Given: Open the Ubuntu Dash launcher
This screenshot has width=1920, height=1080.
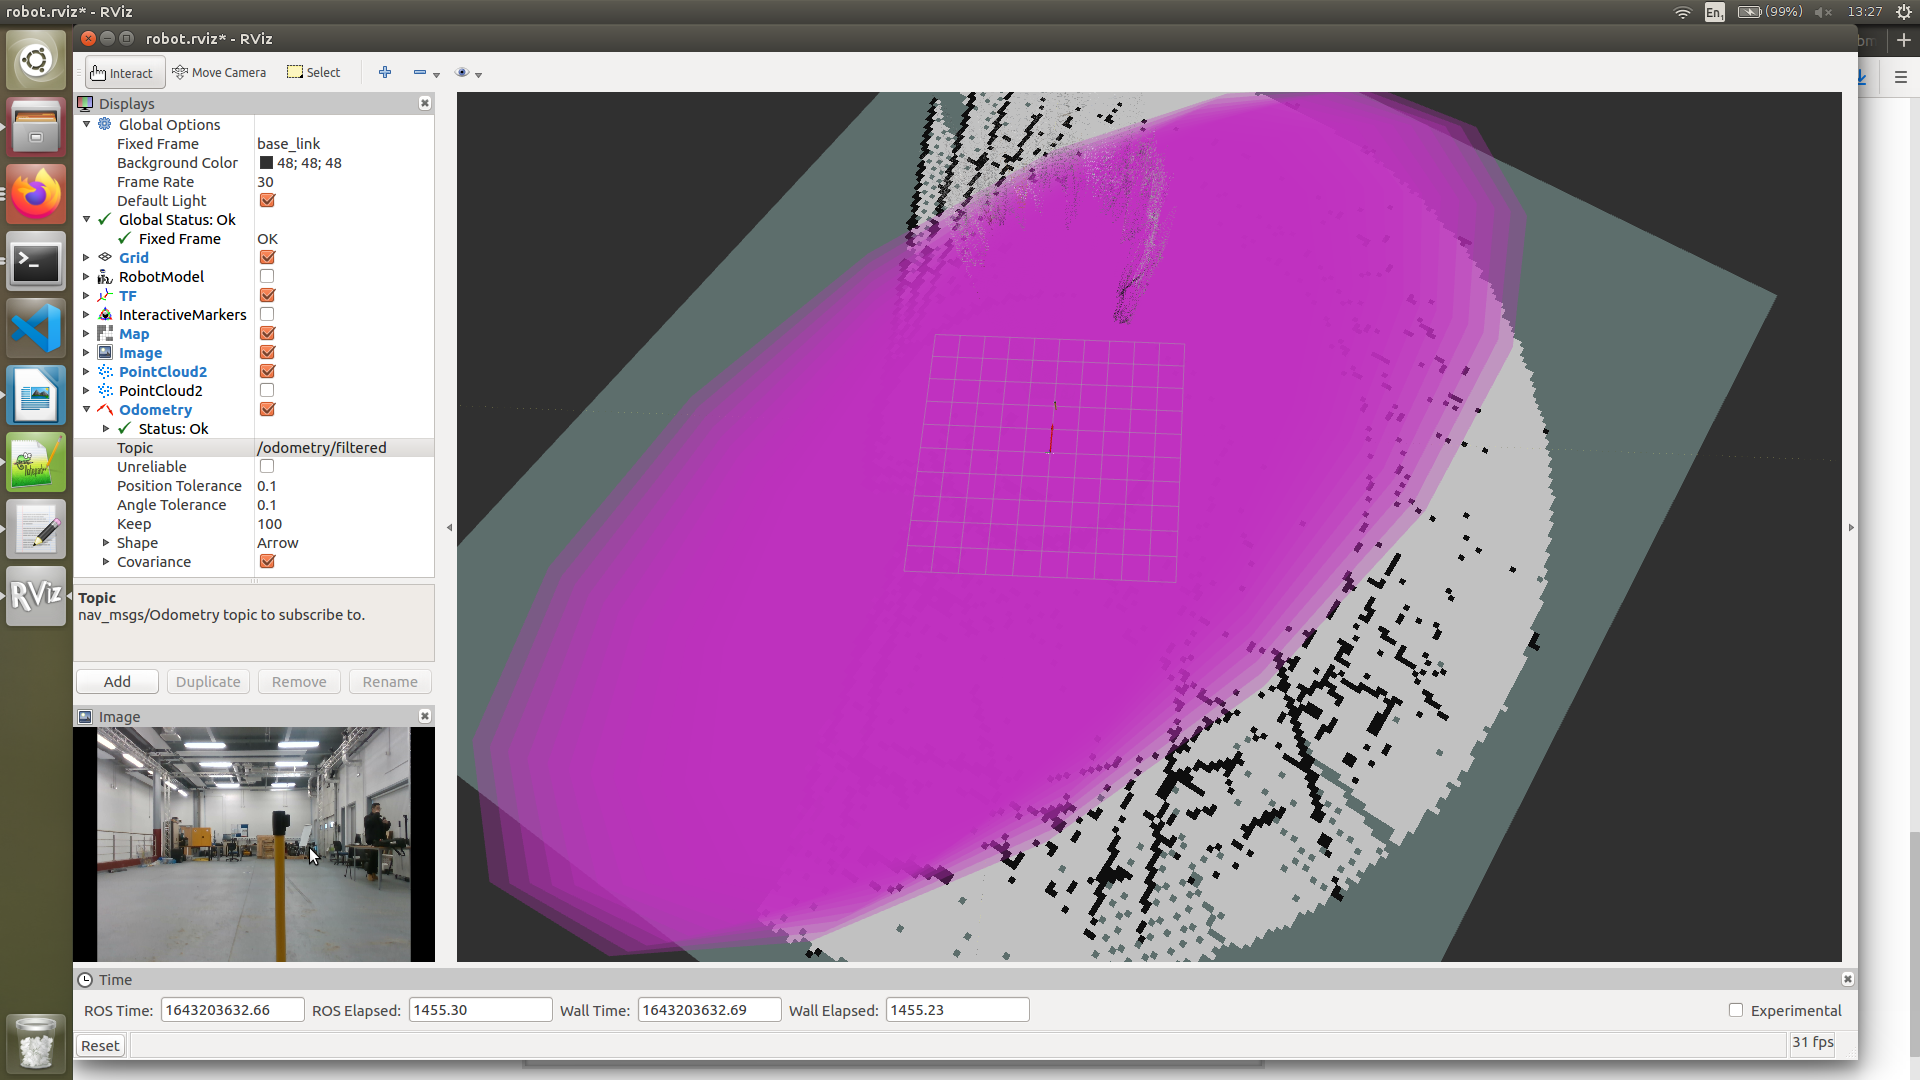Looking at the screenshot, I should (x=36, y=60).
